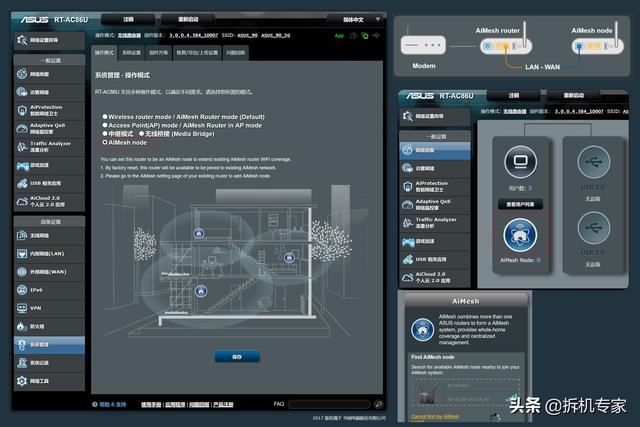Open AiCloud 2.0 in main window sidebar
The width and height of the screenshot is (640, 427).
pyautogui.click(x=49, y=201)
